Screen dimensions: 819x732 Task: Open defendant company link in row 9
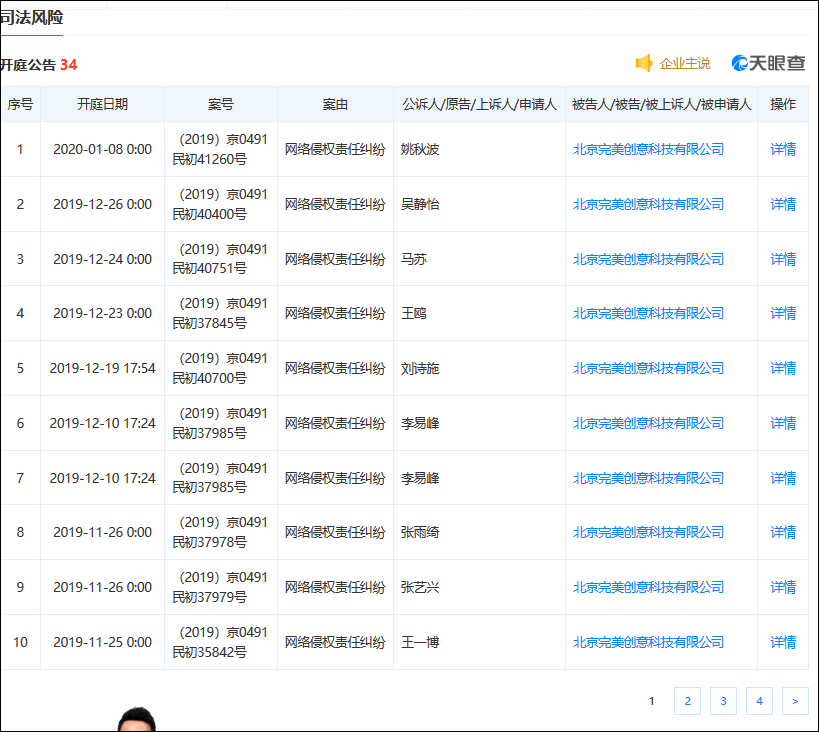648,587
